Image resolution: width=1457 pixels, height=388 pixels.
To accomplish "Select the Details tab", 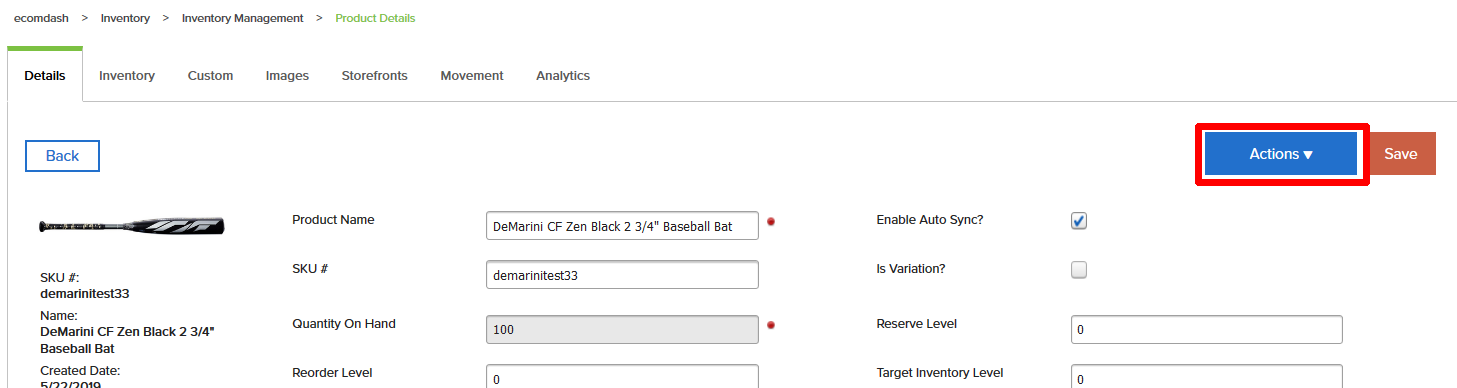I will pyautogui.click(x=45, y=76).
